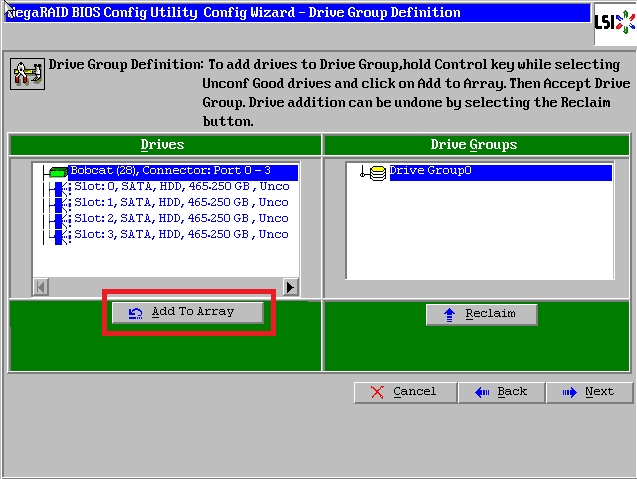Click the Reclaim button
The height and width of the screenshot is (479, 637).
[481, 314]
